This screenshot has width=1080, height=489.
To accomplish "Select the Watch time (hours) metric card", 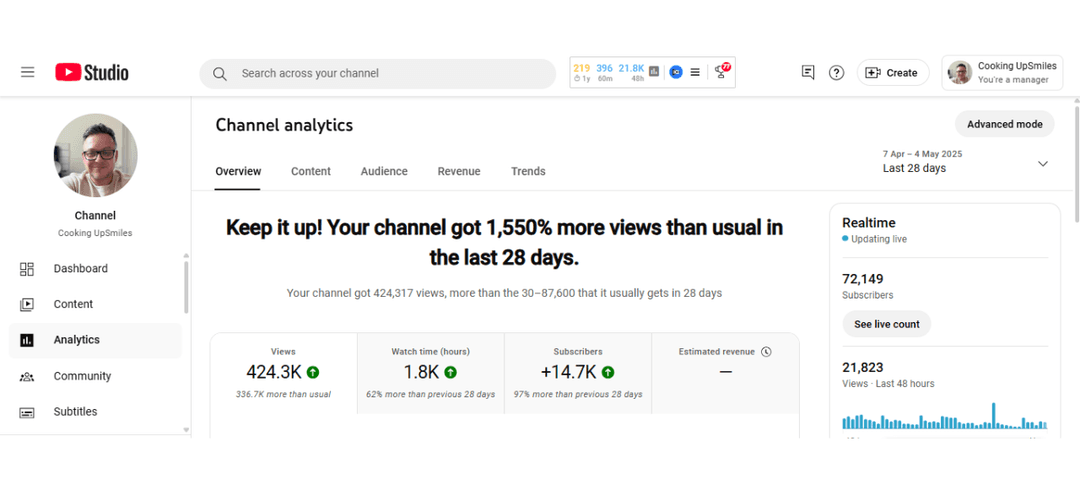I will click(x=430, y=373).
